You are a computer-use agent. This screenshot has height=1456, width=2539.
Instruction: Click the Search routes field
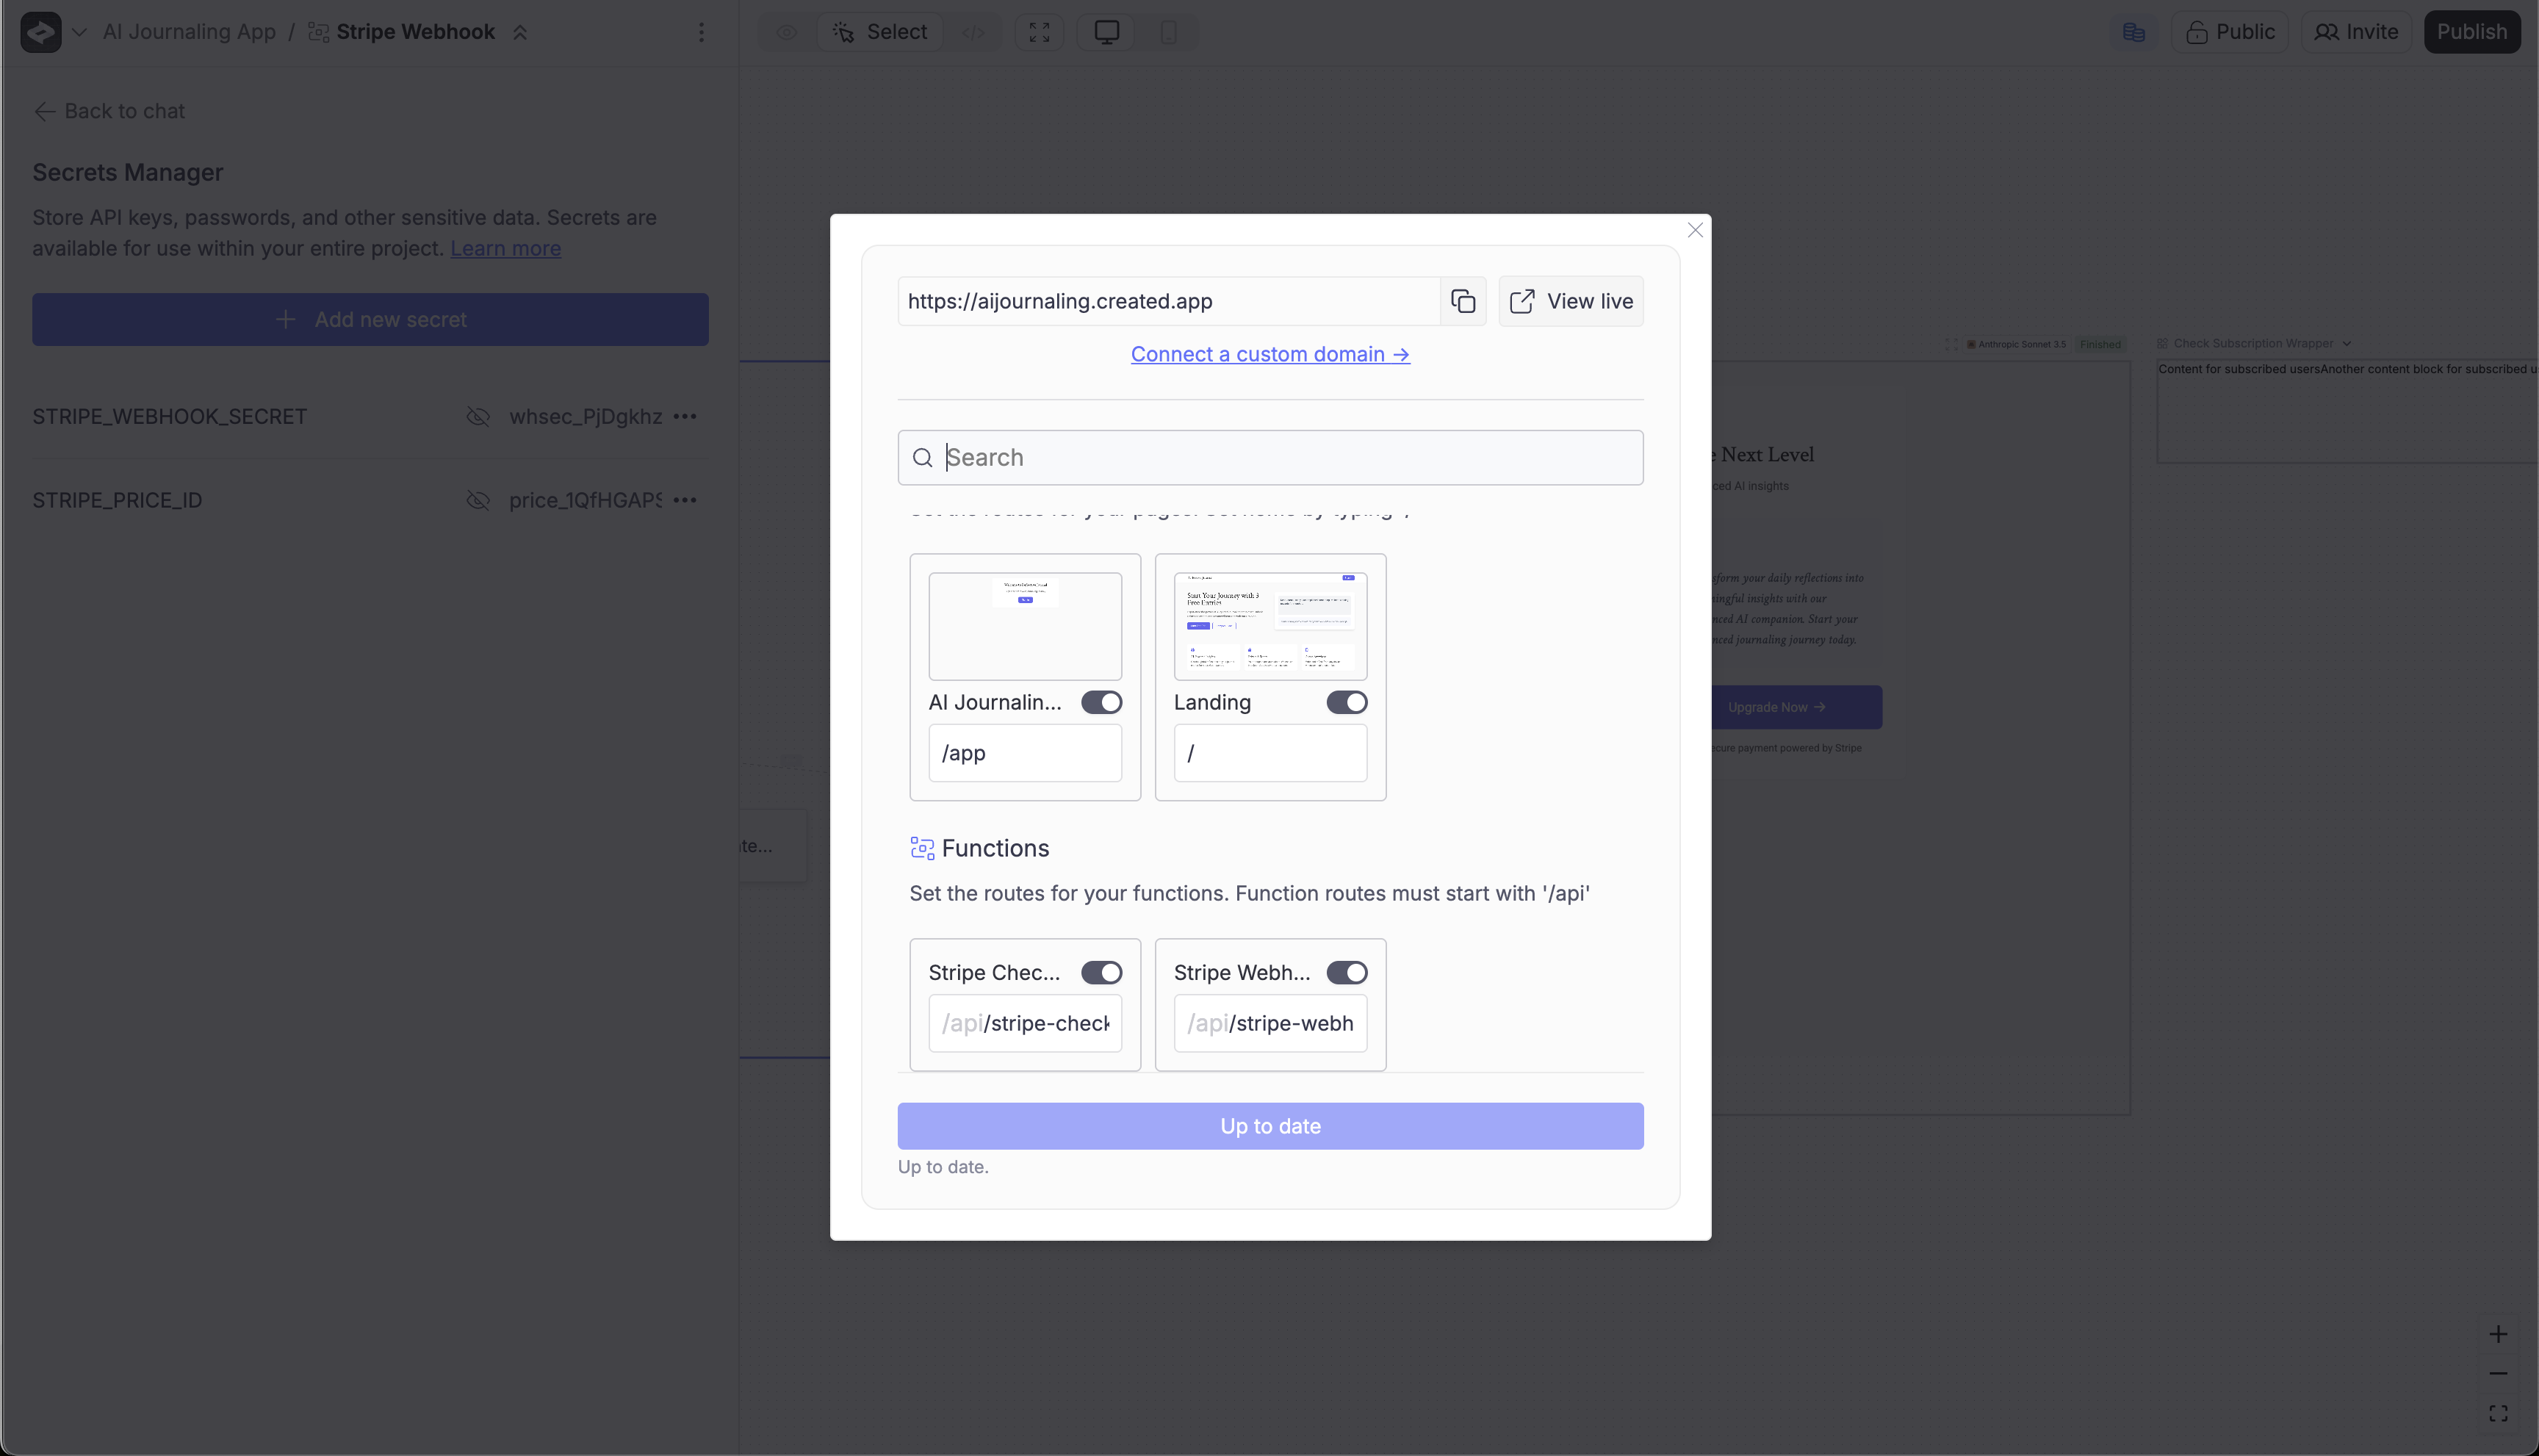[1270, 458]
